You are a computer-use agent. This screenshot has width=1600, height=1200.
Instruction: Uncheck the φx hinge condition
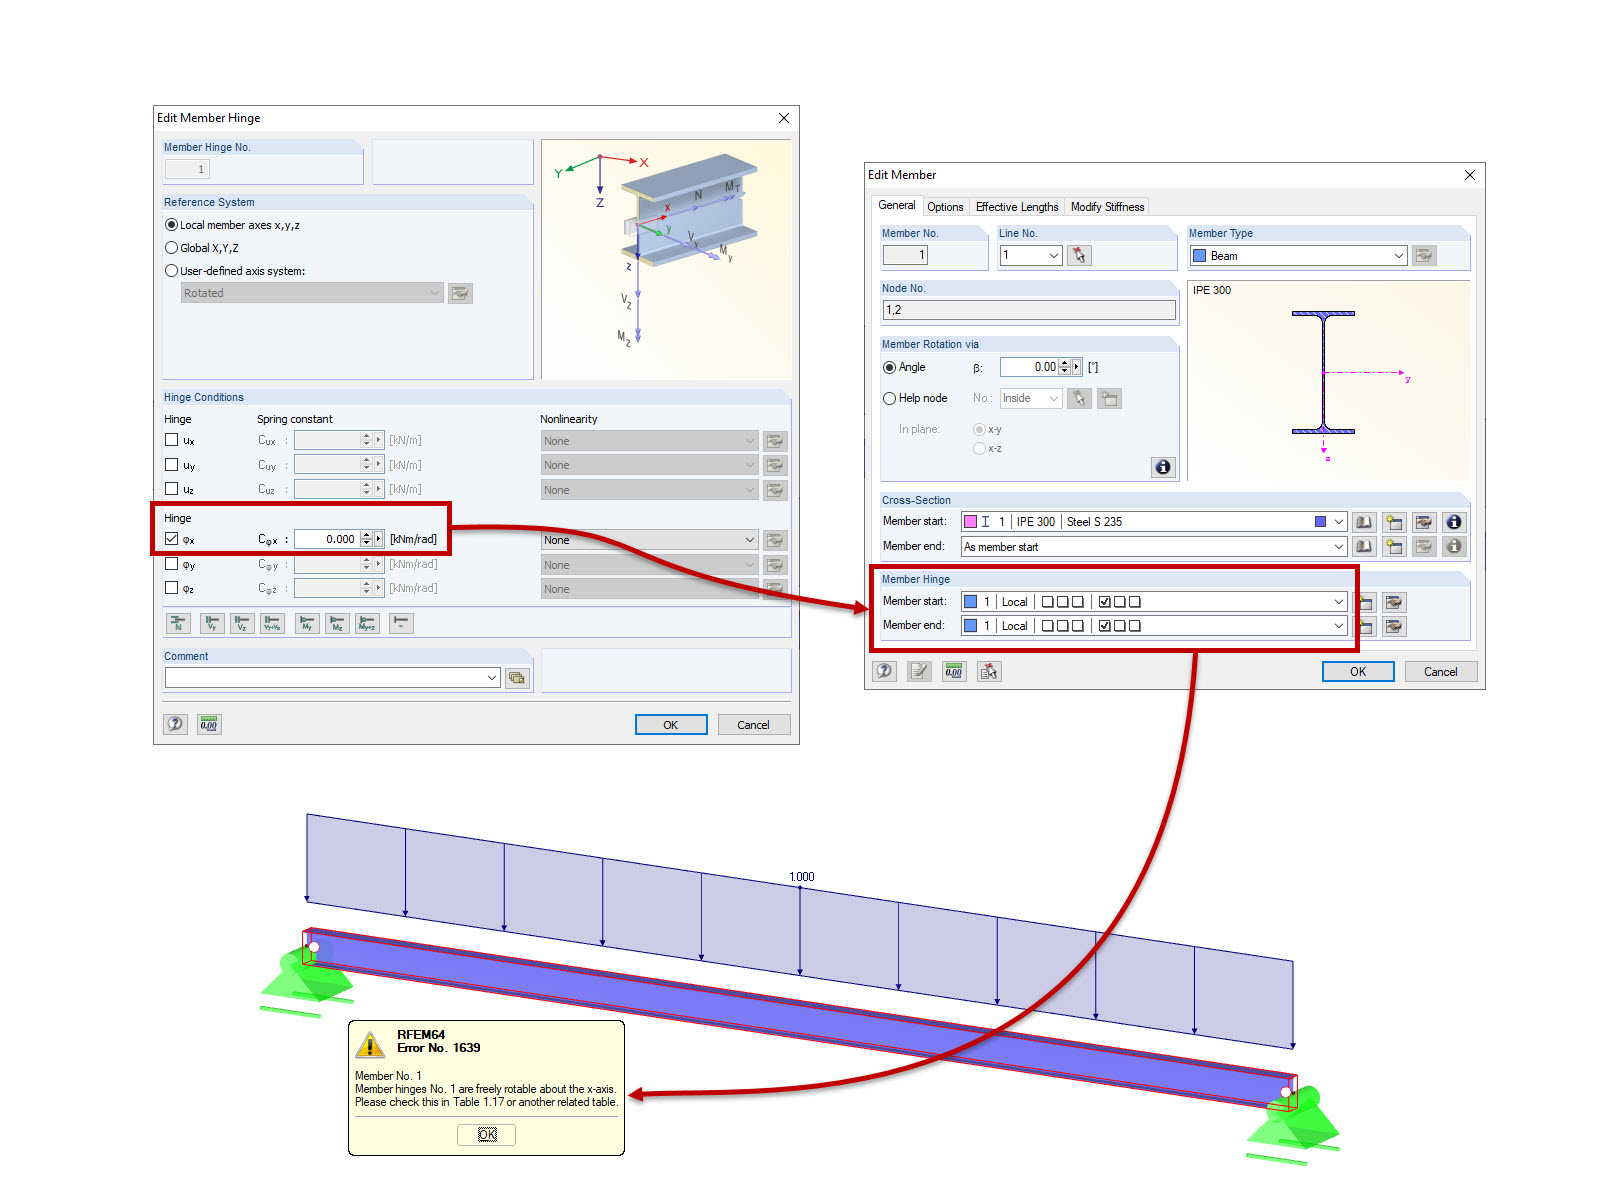[171, 538]
